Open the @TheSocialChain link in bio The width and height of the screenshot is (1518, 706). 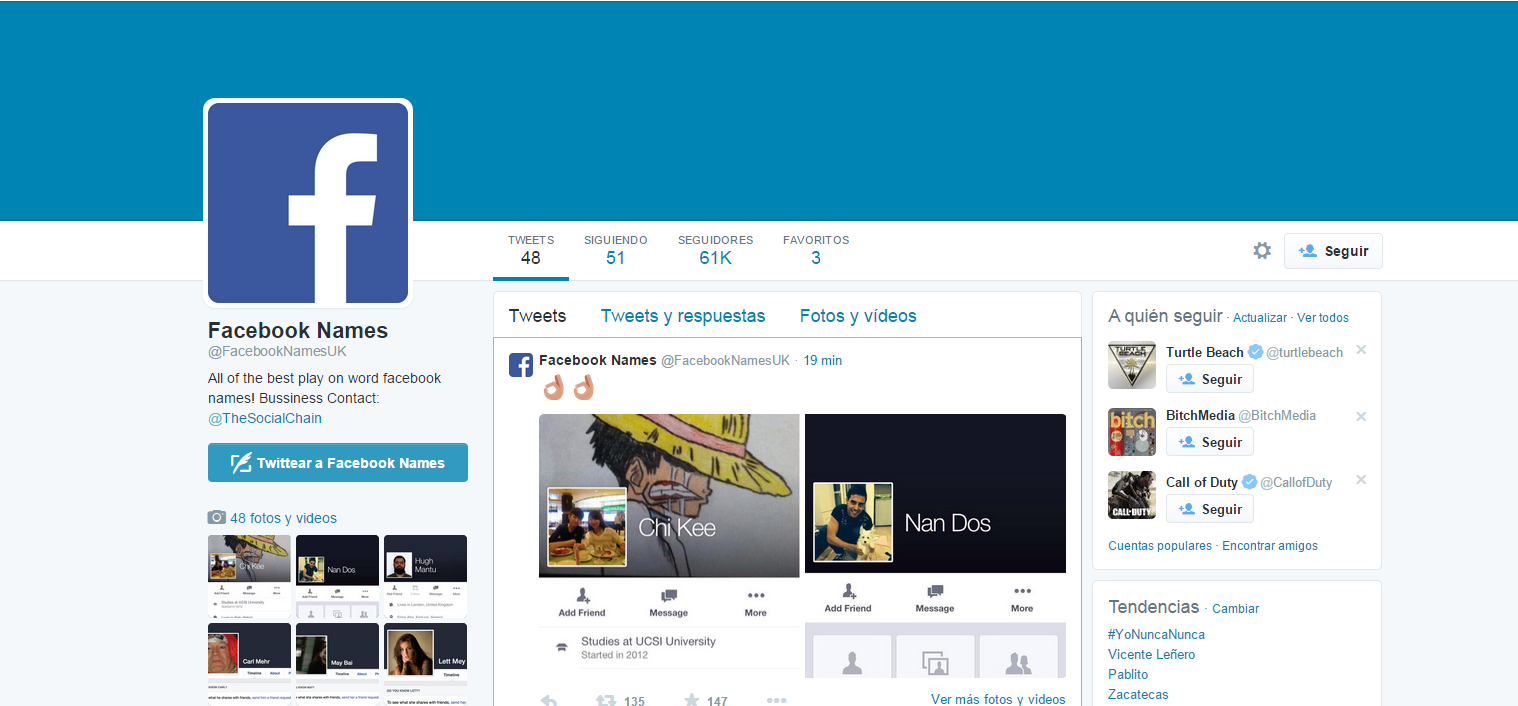(265, 418)
